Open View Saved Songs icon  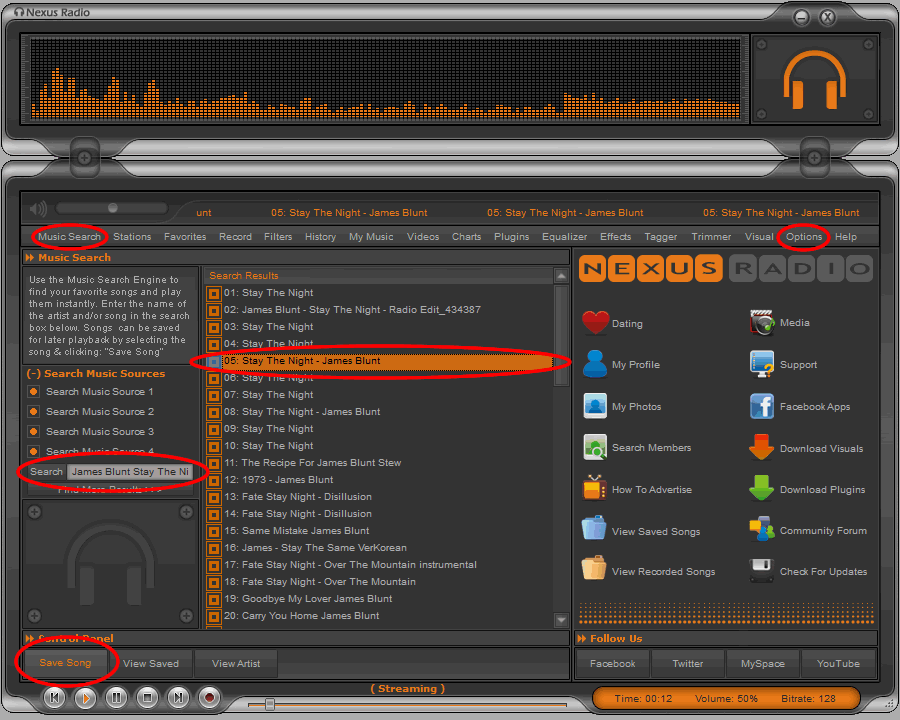594,531
